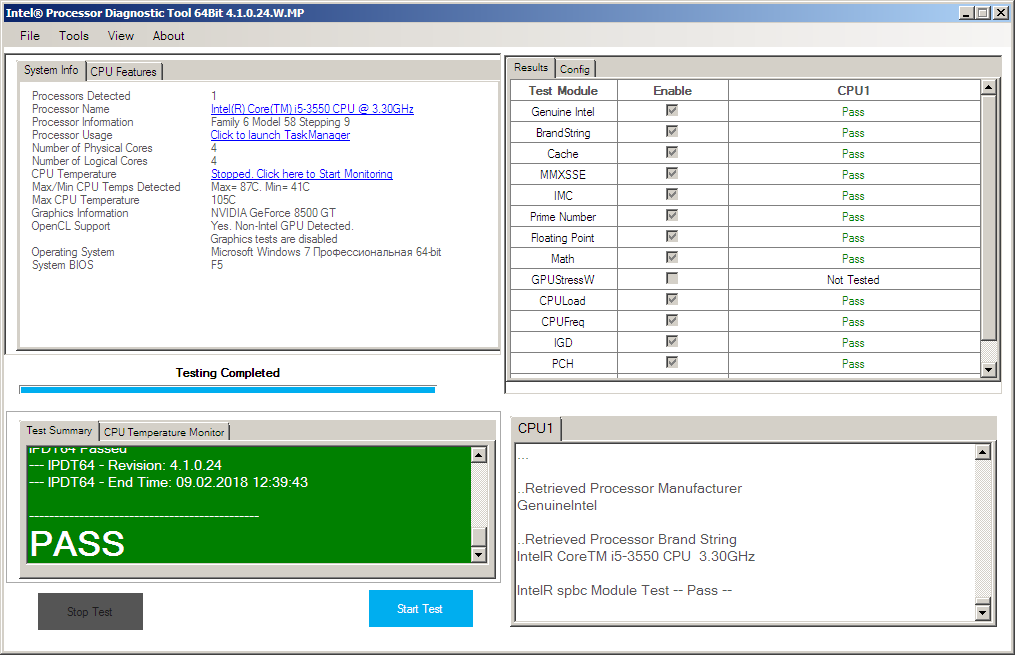Open the About menu

click(168, 36)
